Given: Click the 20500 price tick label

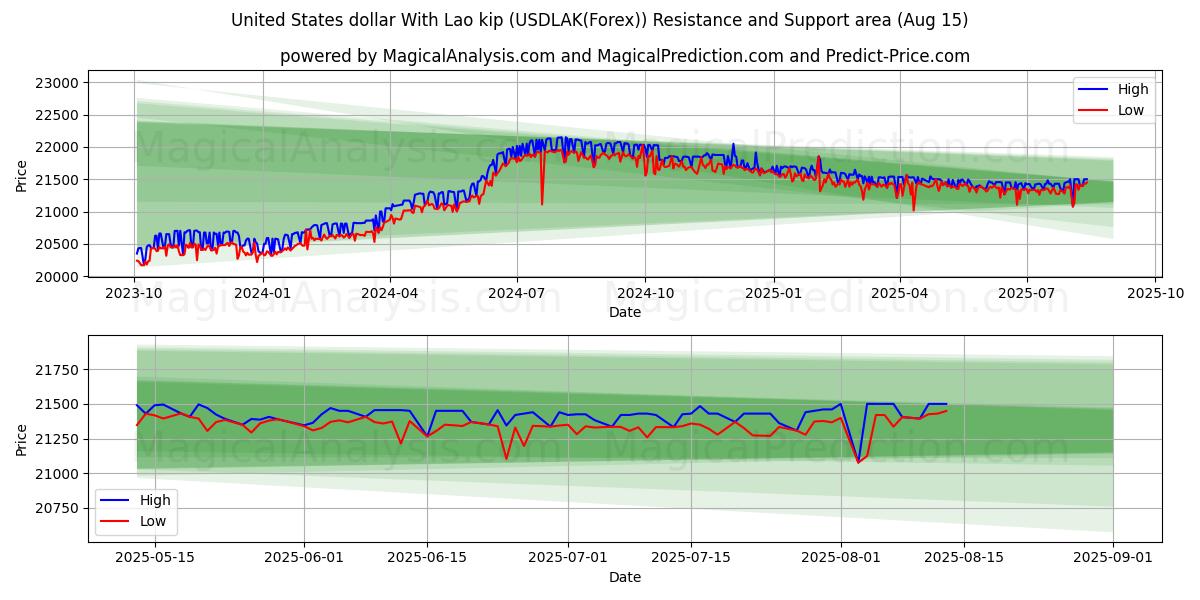Looking at the screenshot, I should tap(56, 244).
